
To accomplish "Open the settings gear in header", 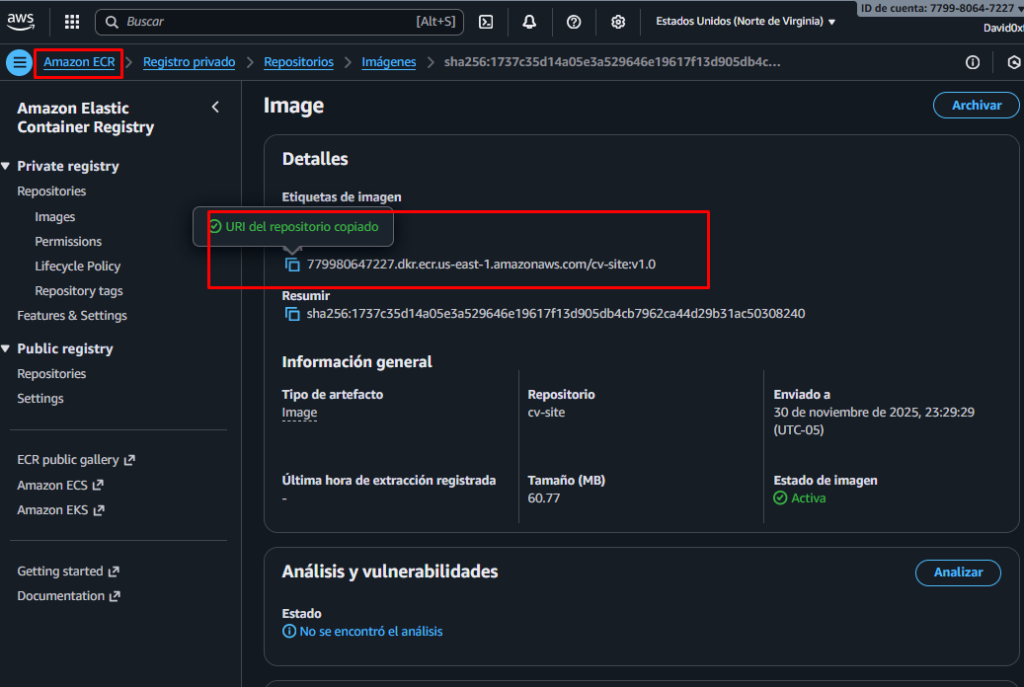I will point(618,21).
